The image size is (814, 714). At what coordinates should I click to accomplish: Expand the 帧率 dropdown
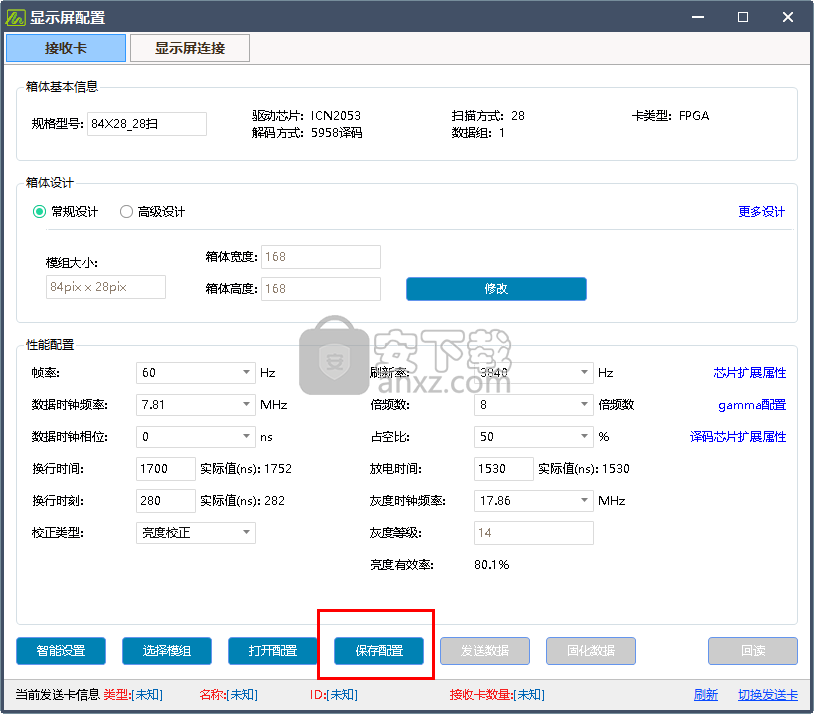click(196, 373)
